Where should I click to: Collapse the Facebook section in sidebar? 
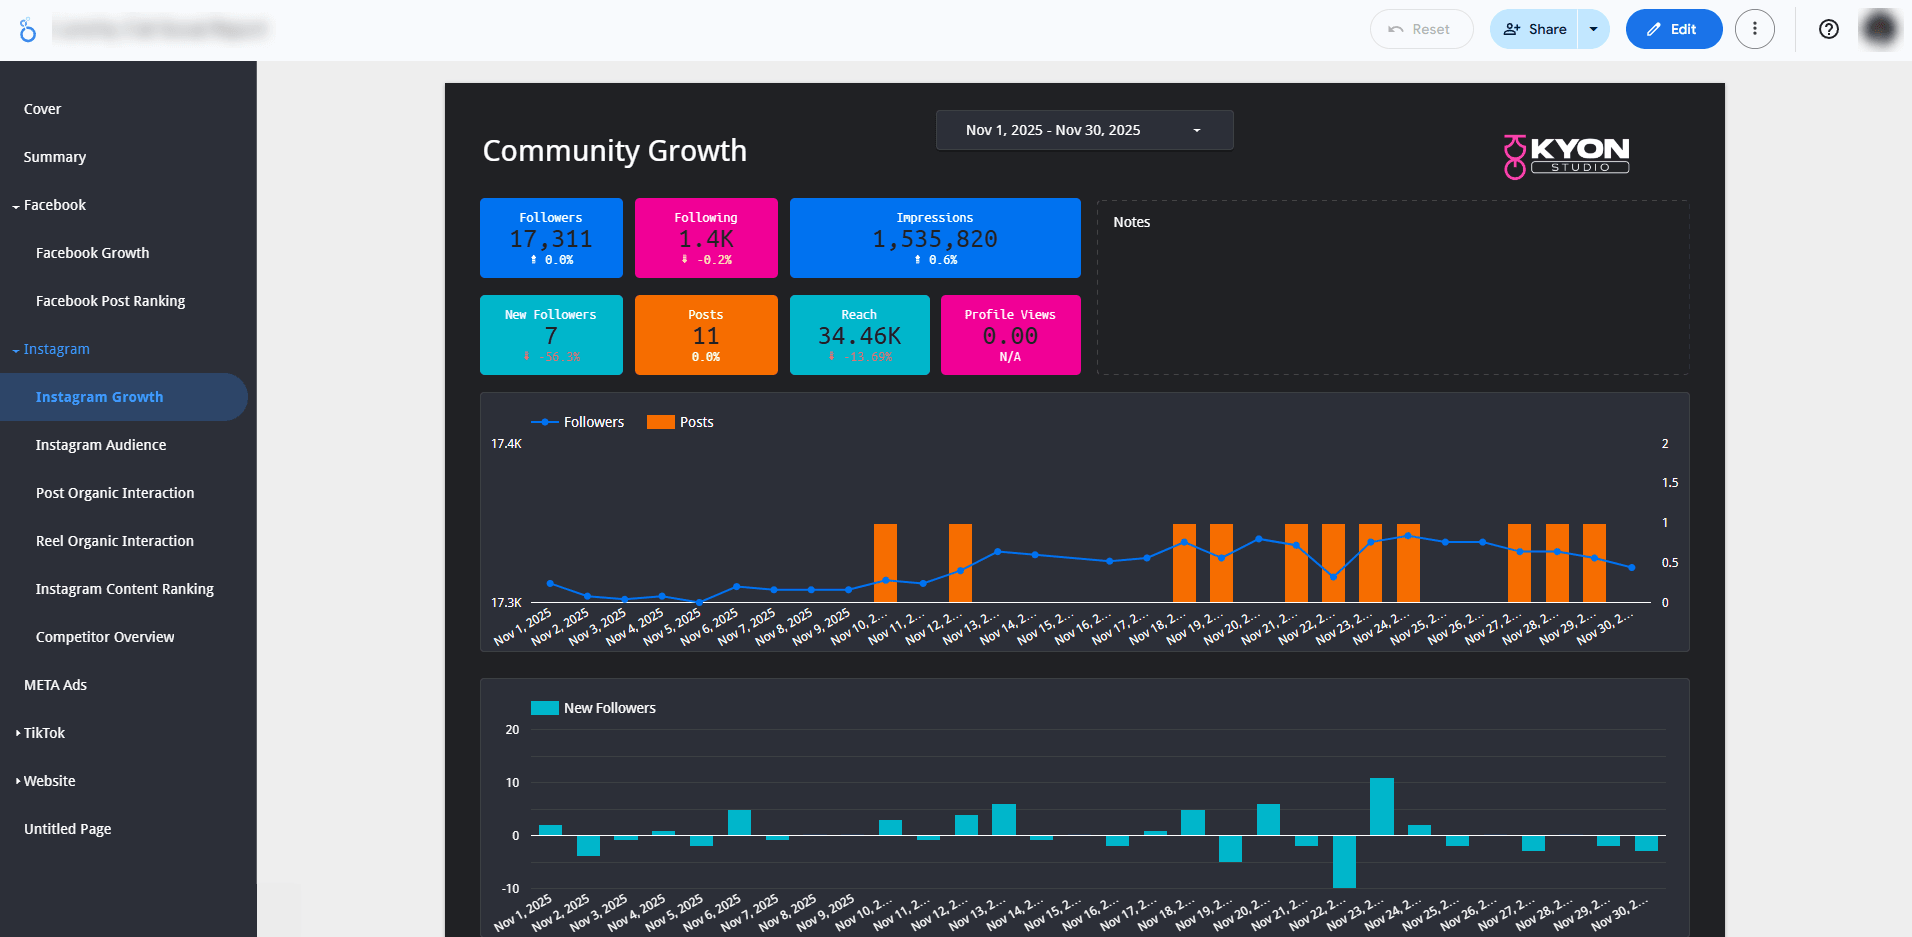coord(16,206)
